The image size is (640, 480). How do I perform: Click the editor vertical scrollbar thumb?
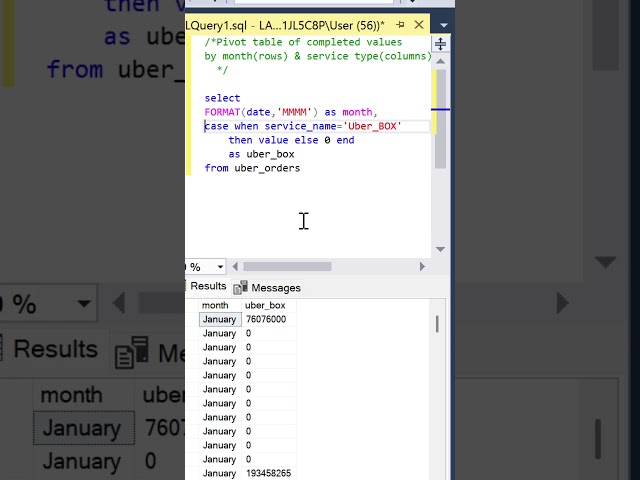[x=440, y=119]
